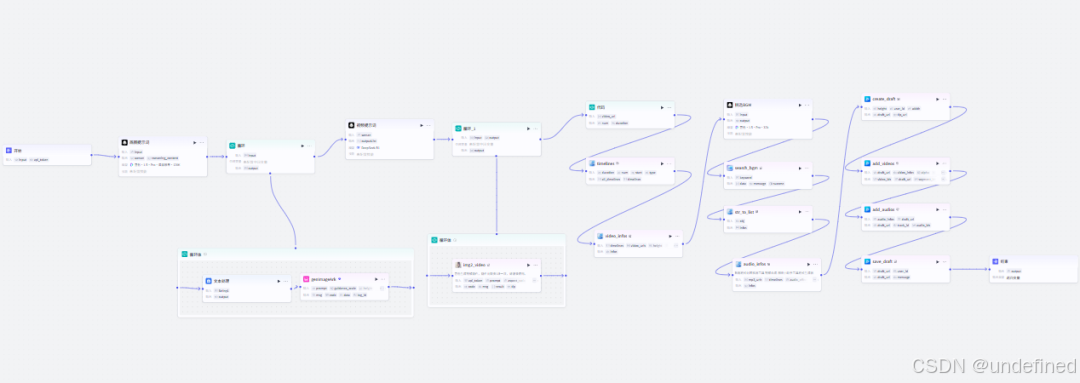1080x383 pixels.
Task: Click the 结束 end node icon
Action: [995, 262]
